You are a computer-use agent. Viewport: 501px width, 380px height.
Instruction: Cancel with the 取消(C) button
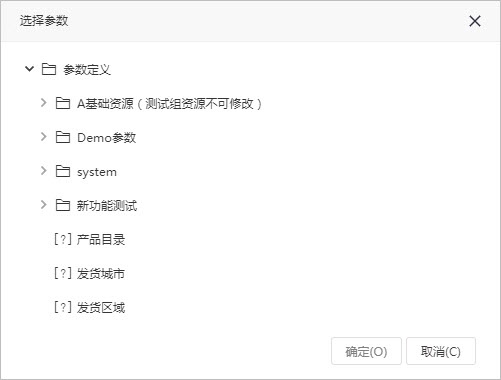click(441, 351)
